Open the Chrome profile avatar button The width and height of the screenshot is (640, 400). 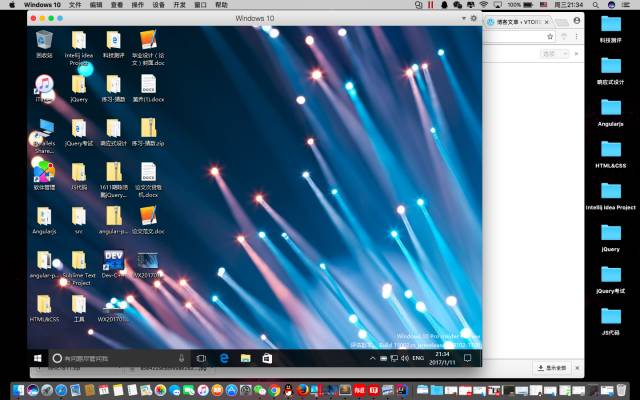(577, 20)
